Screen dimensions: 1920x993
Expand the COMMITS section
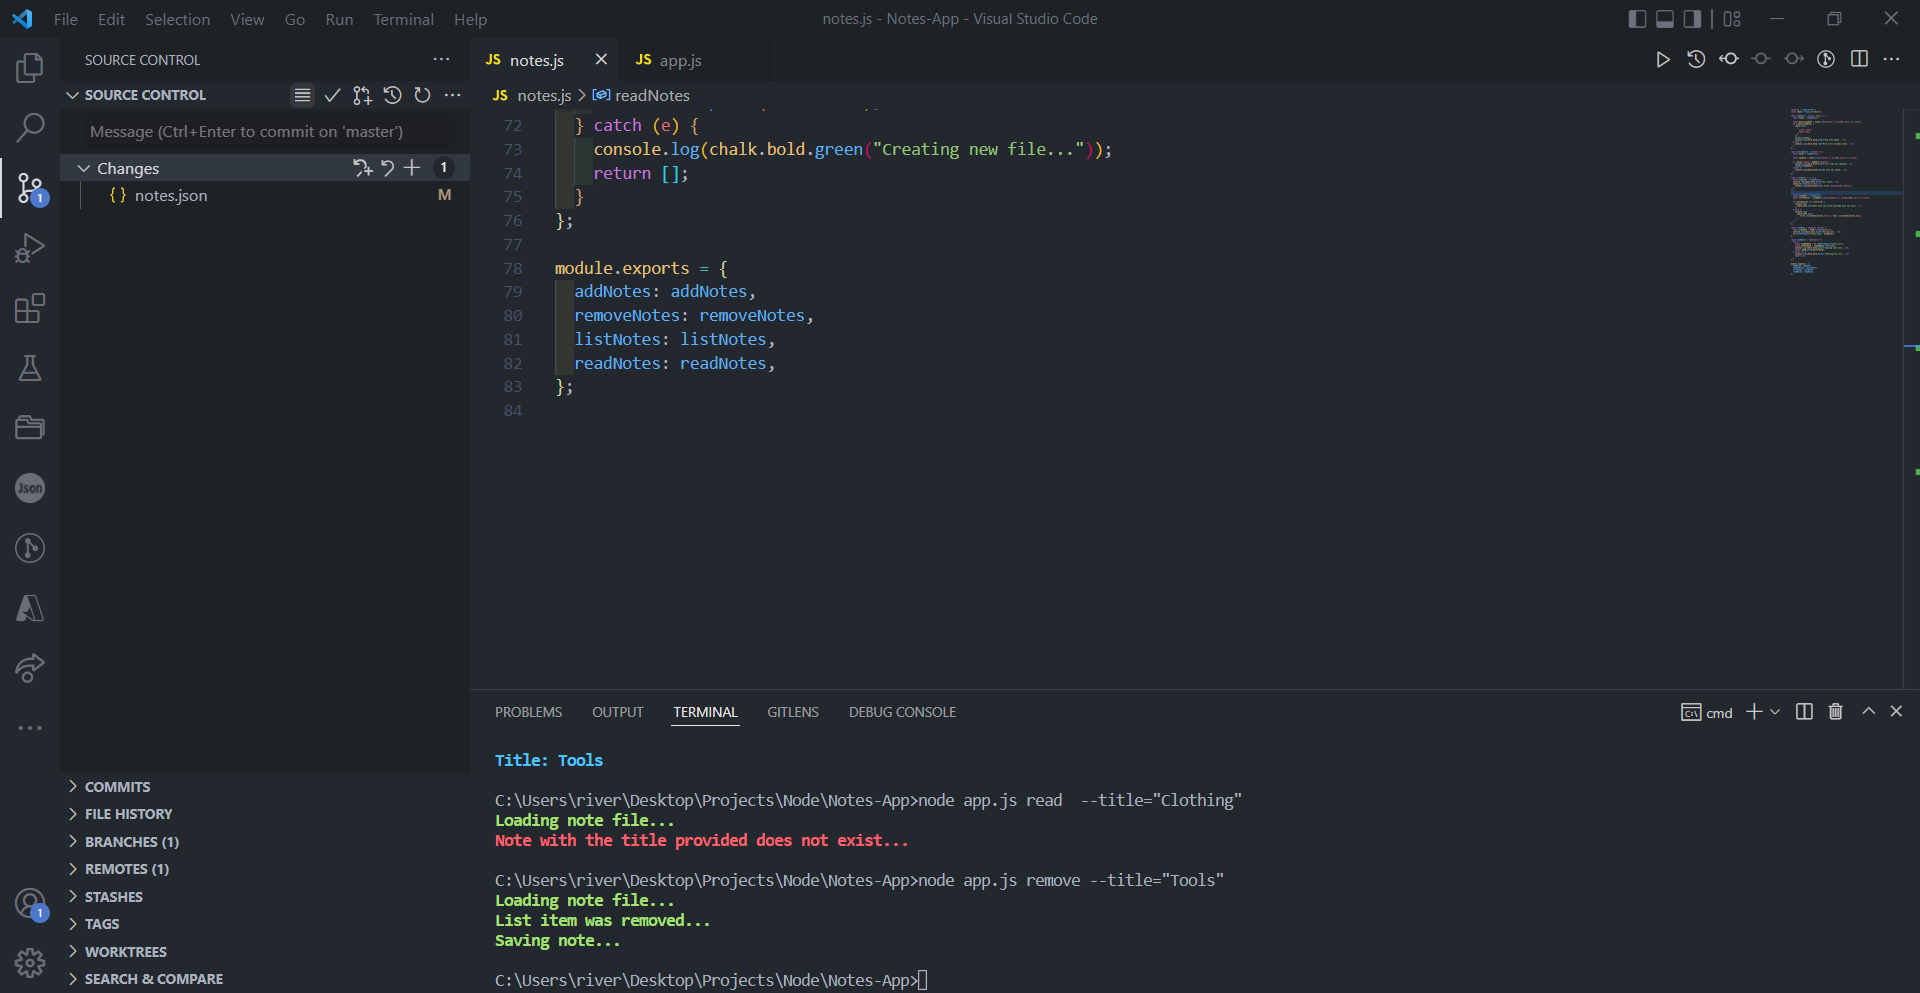(72, 786)
